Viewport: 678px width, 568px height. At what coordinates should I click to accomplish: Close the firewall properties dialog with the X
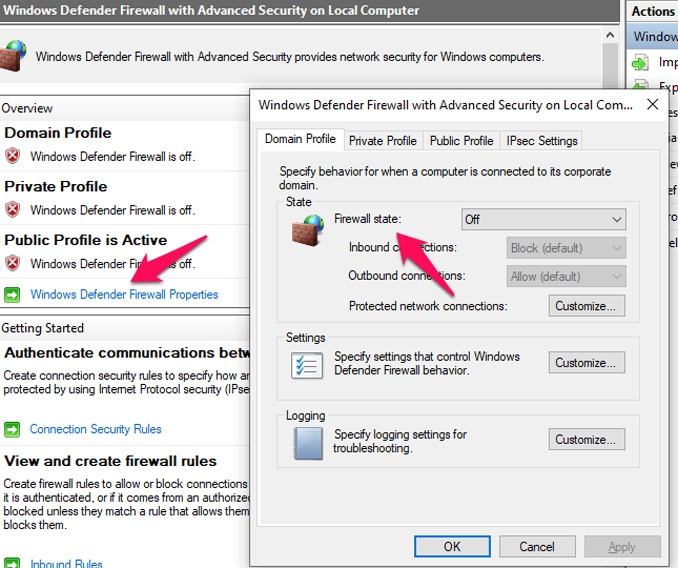click(x=652, y=104)
